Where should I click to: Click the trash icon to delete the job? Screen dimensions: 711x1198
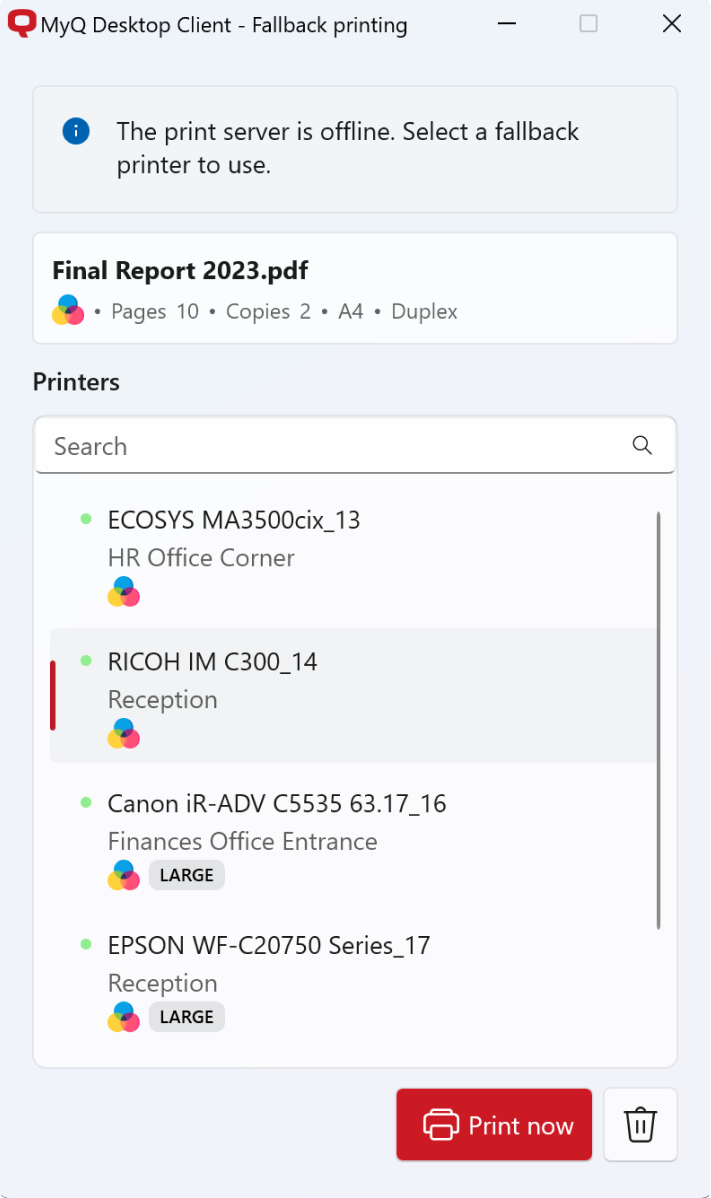click(x=639, y=1124)
